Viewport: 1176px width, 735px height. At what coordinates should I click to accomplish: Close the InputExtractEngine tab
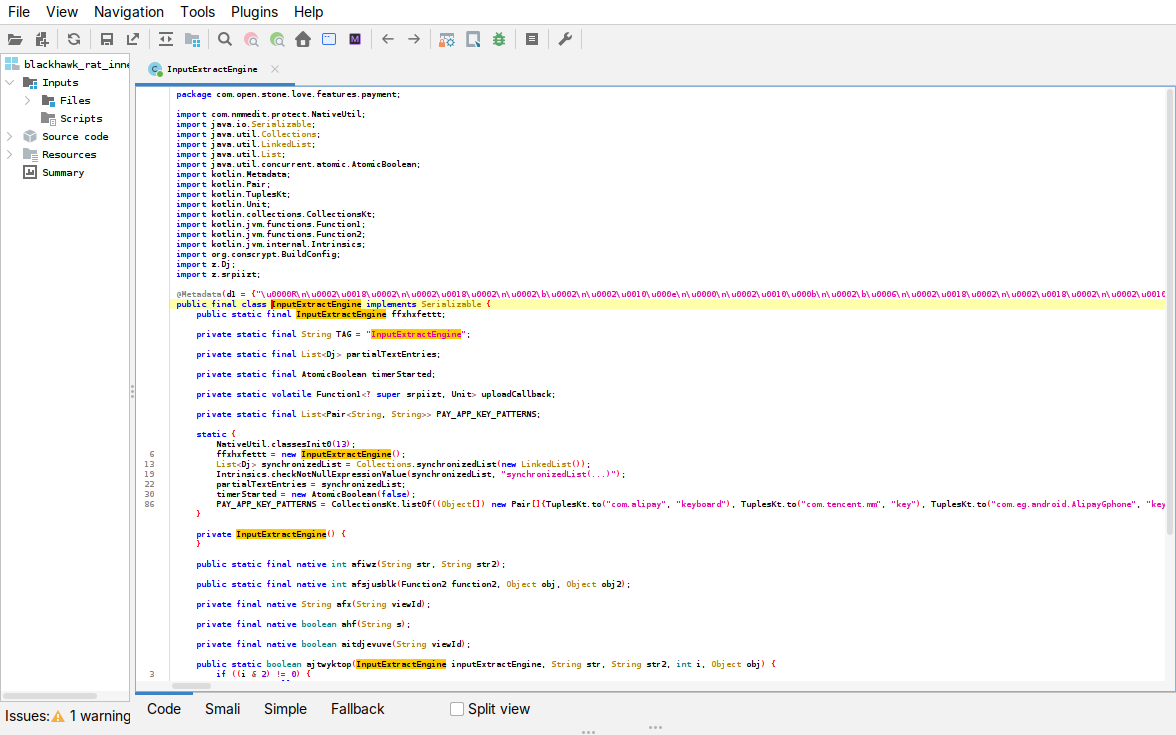click(x=275, y=69)
